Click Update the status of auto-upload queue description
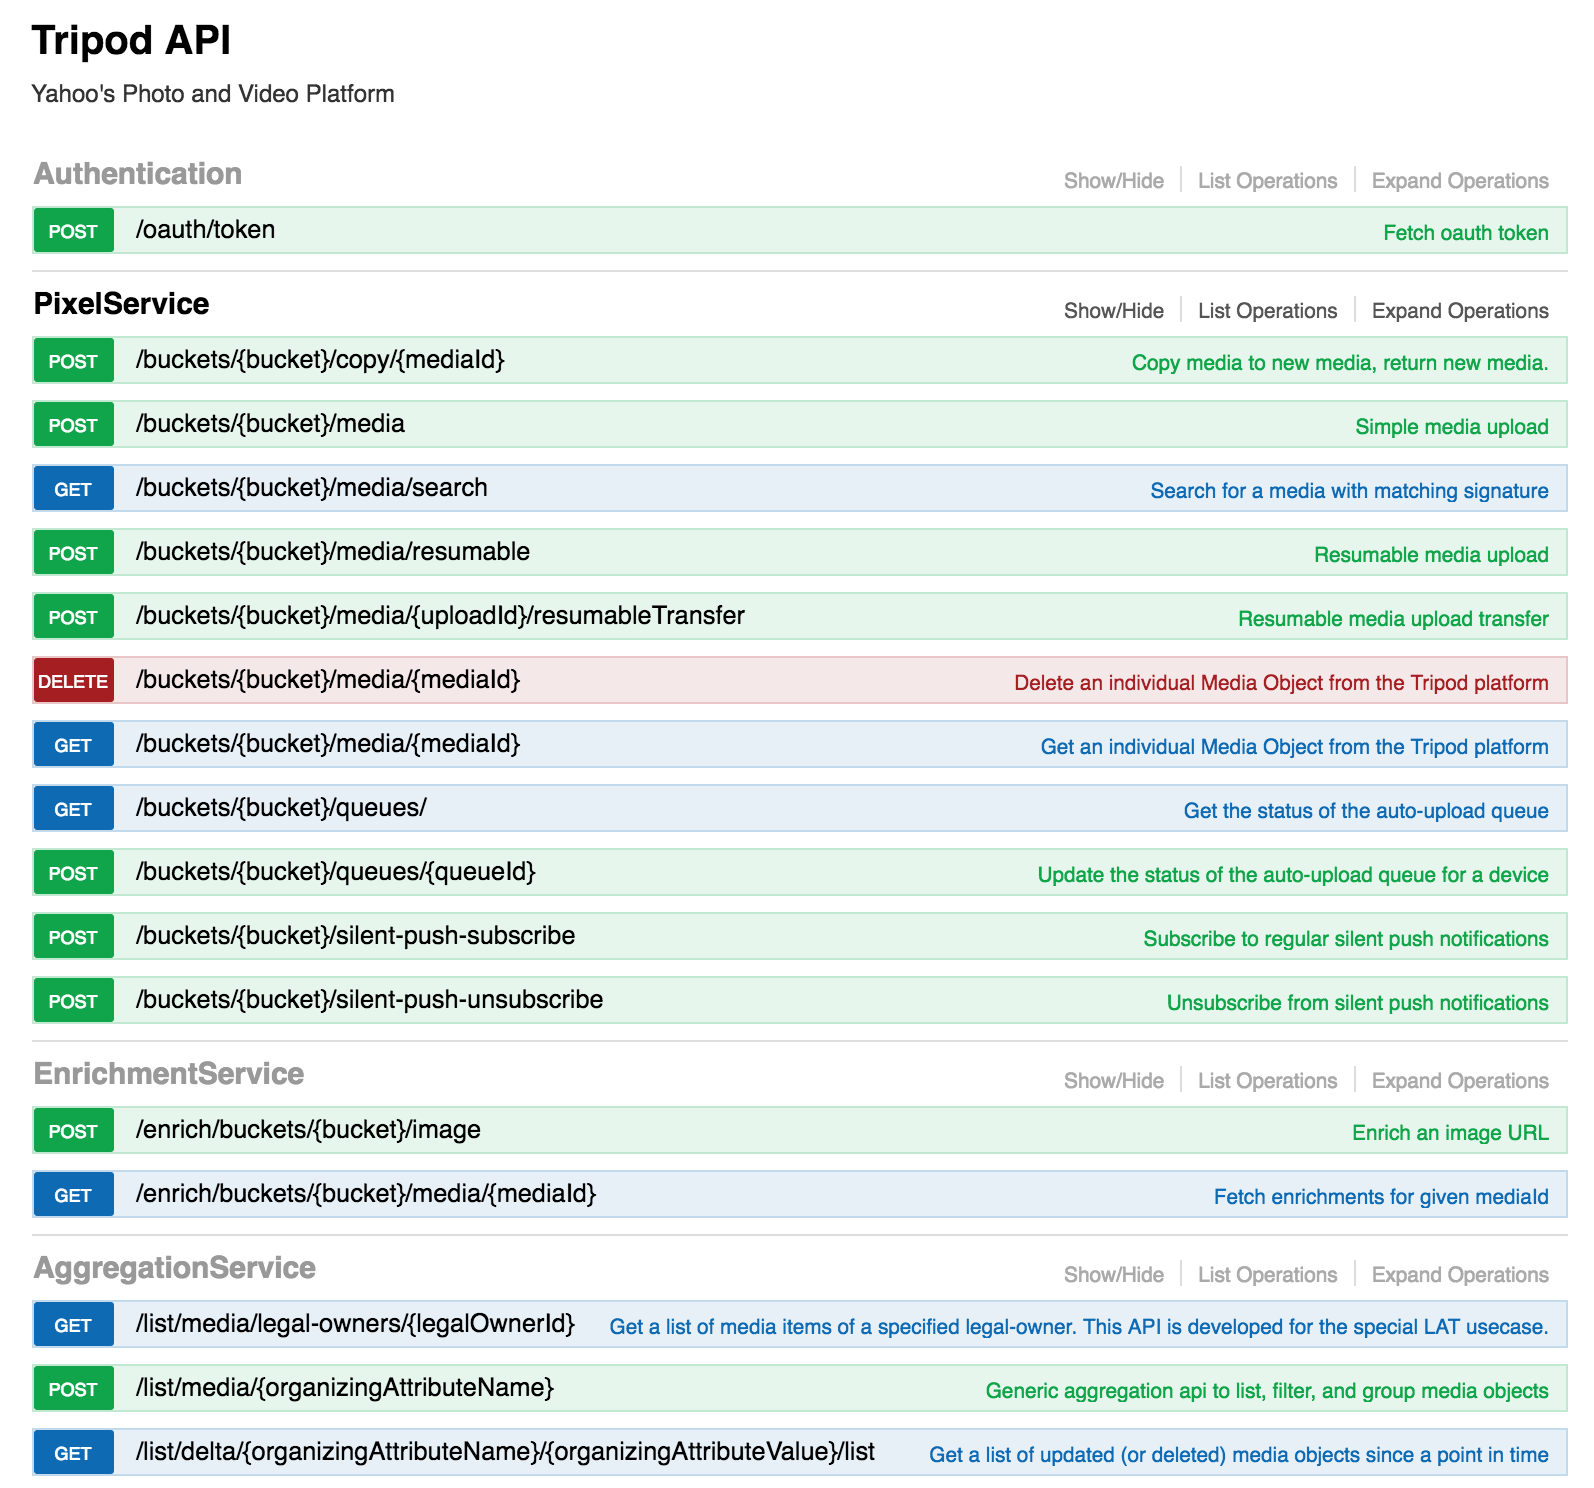The image size is (1594, 1488). [x=1293, y=875]
